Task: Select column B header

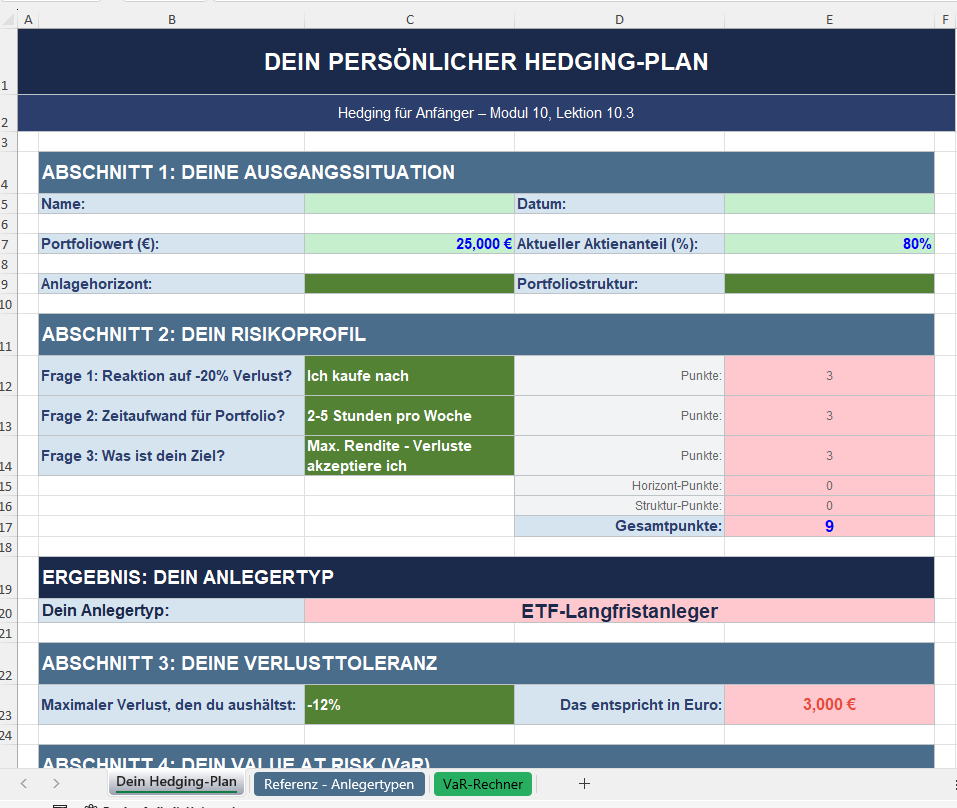Action: 172,20
